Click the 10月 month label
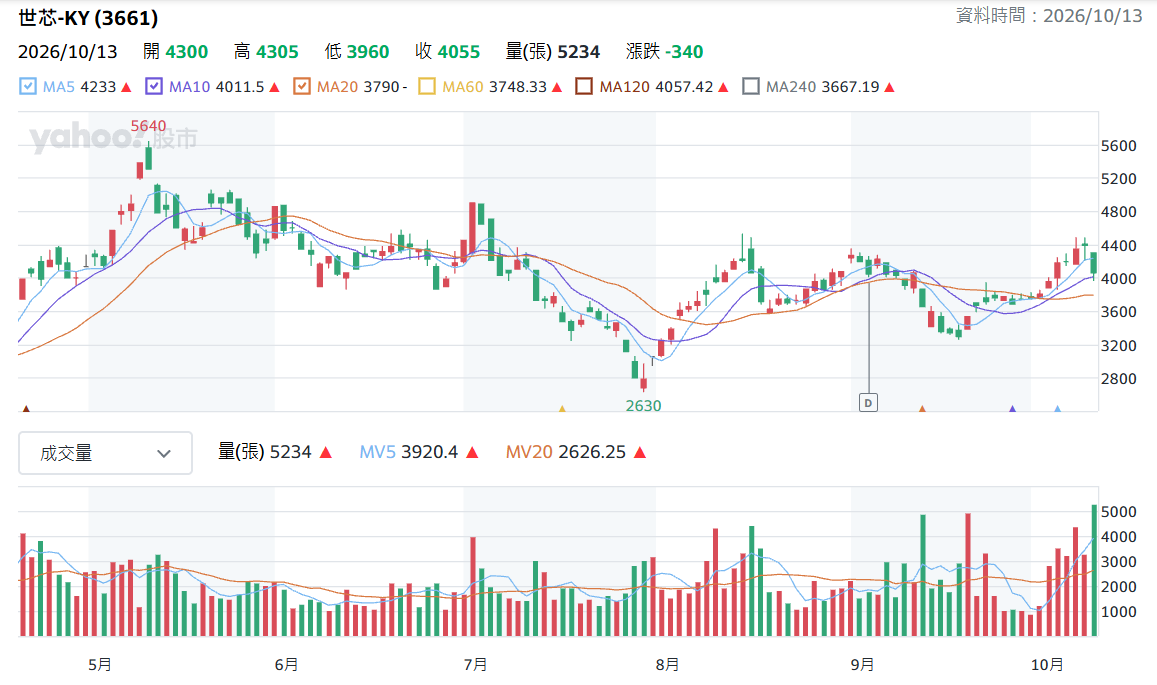 (x=1047, y=665)
